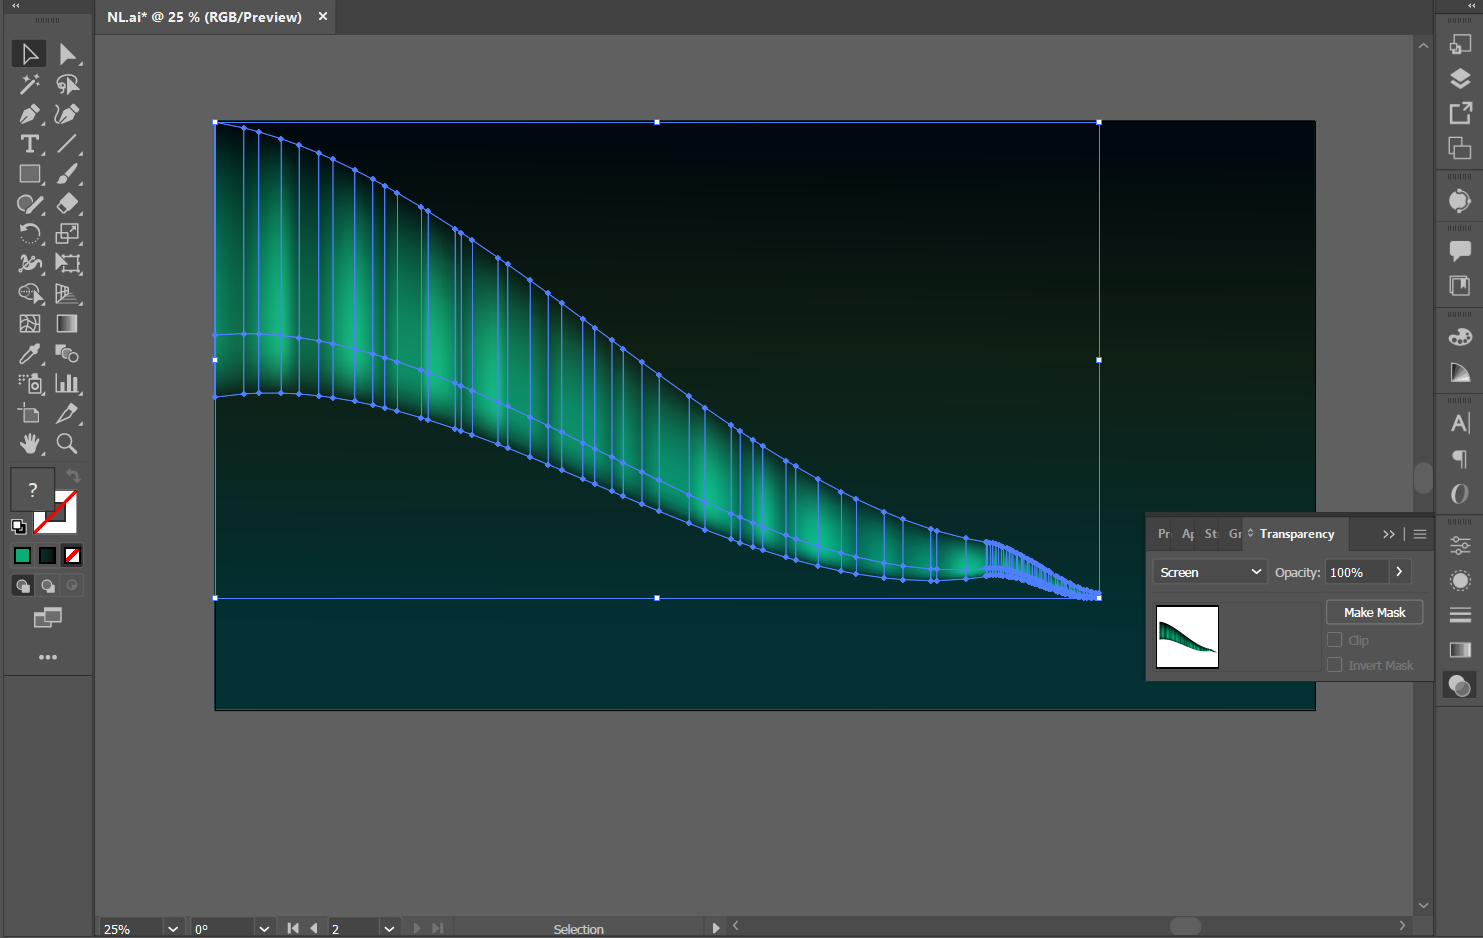Open the zoom level dropdown at 25%
The height and width of the screenshot is (938, 1483).
[173, 929]
